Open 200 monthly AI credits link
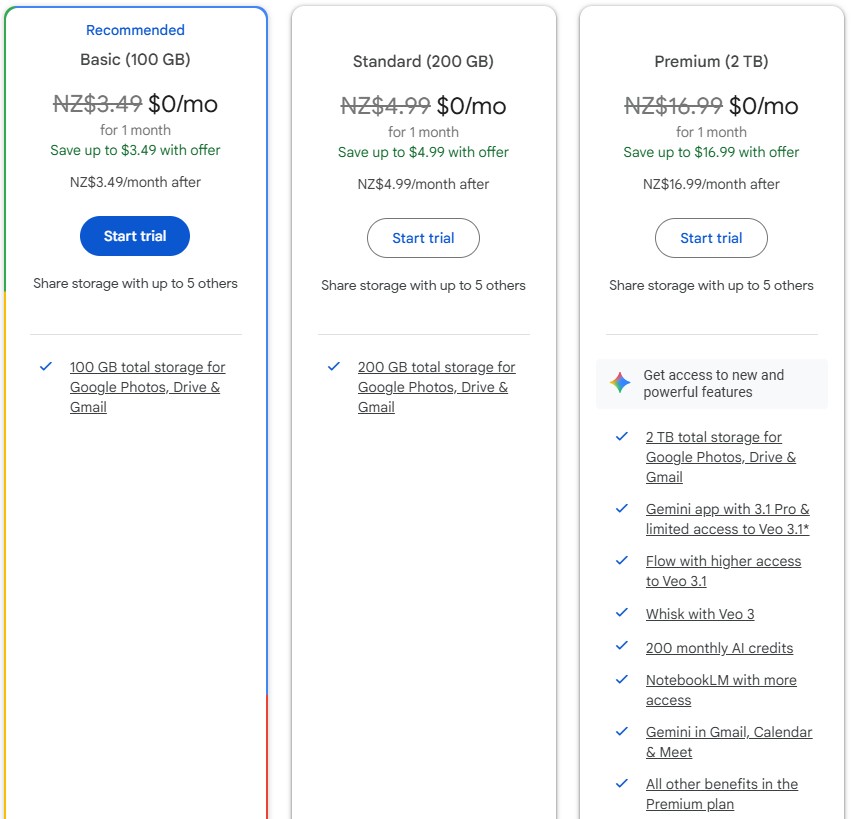The height and width of the screenshot is (819, 863). coord(719,648)
